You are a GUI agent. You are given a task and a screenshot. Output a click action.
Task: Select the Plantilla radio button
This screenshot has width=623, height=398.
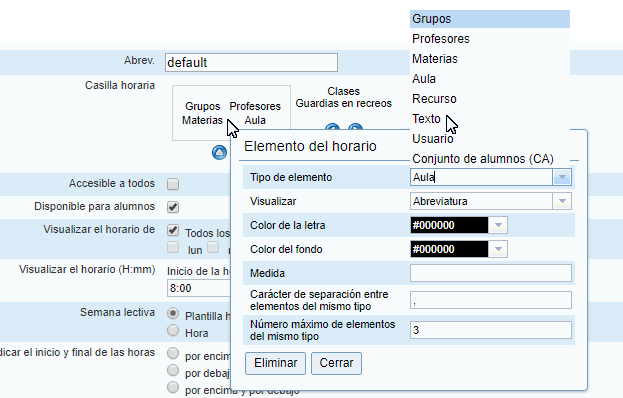173,313
